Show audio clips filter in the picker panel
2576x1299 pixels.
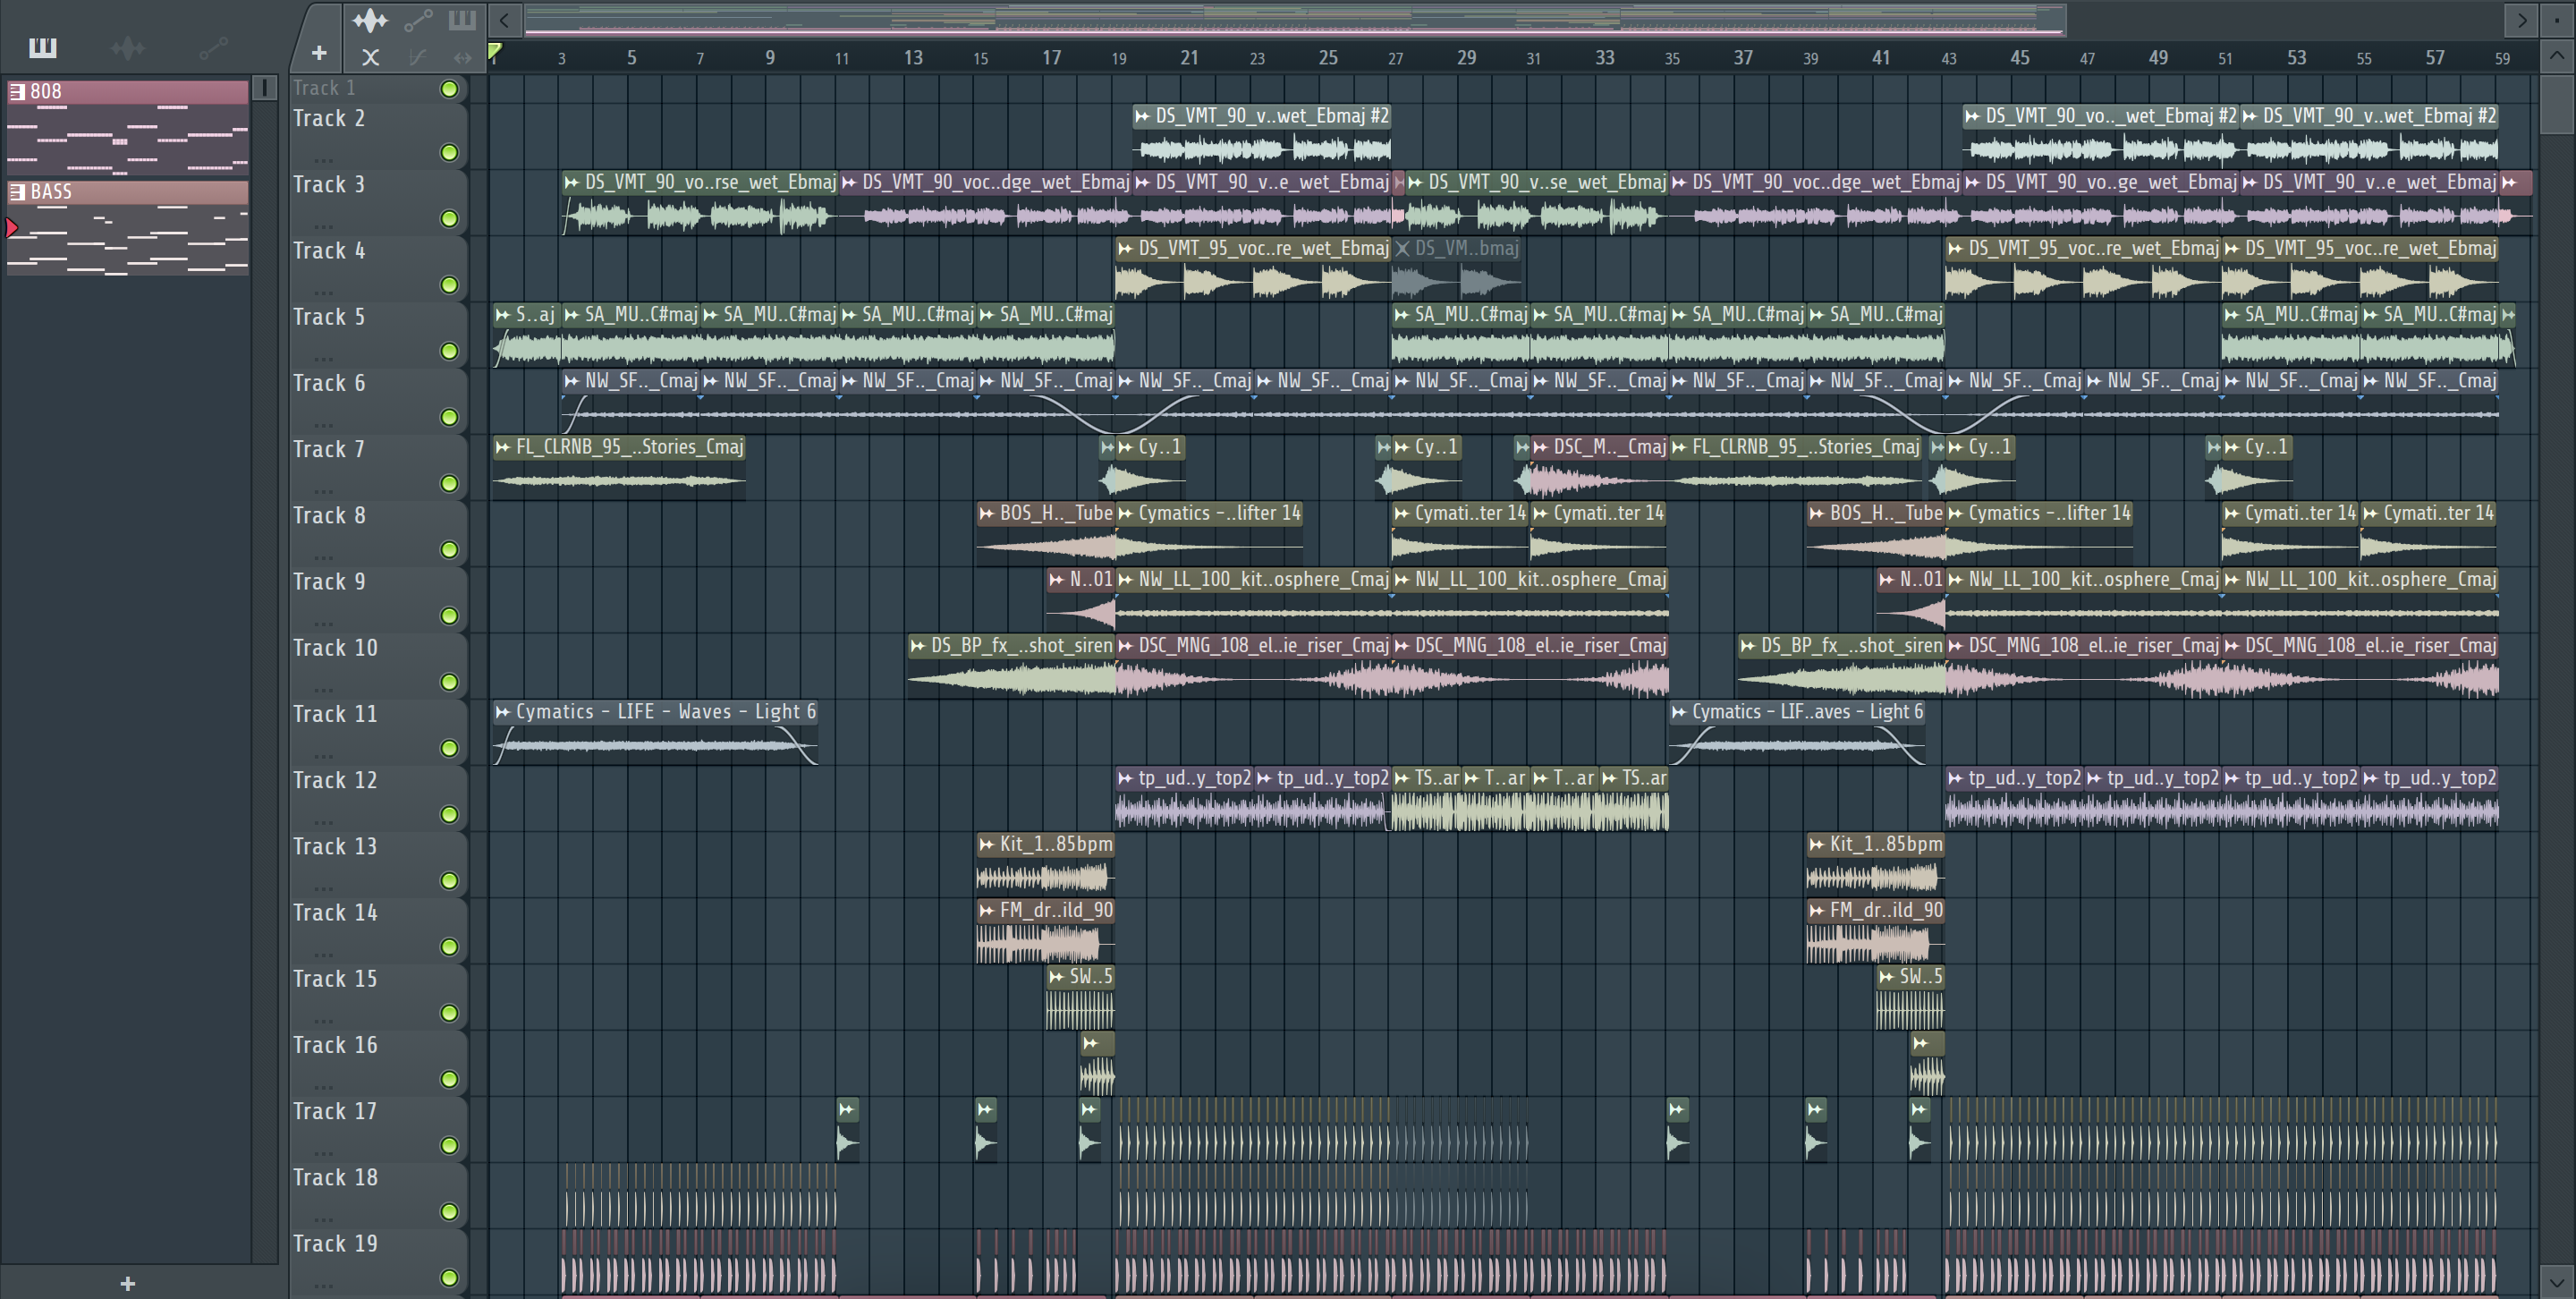point(128,47)
